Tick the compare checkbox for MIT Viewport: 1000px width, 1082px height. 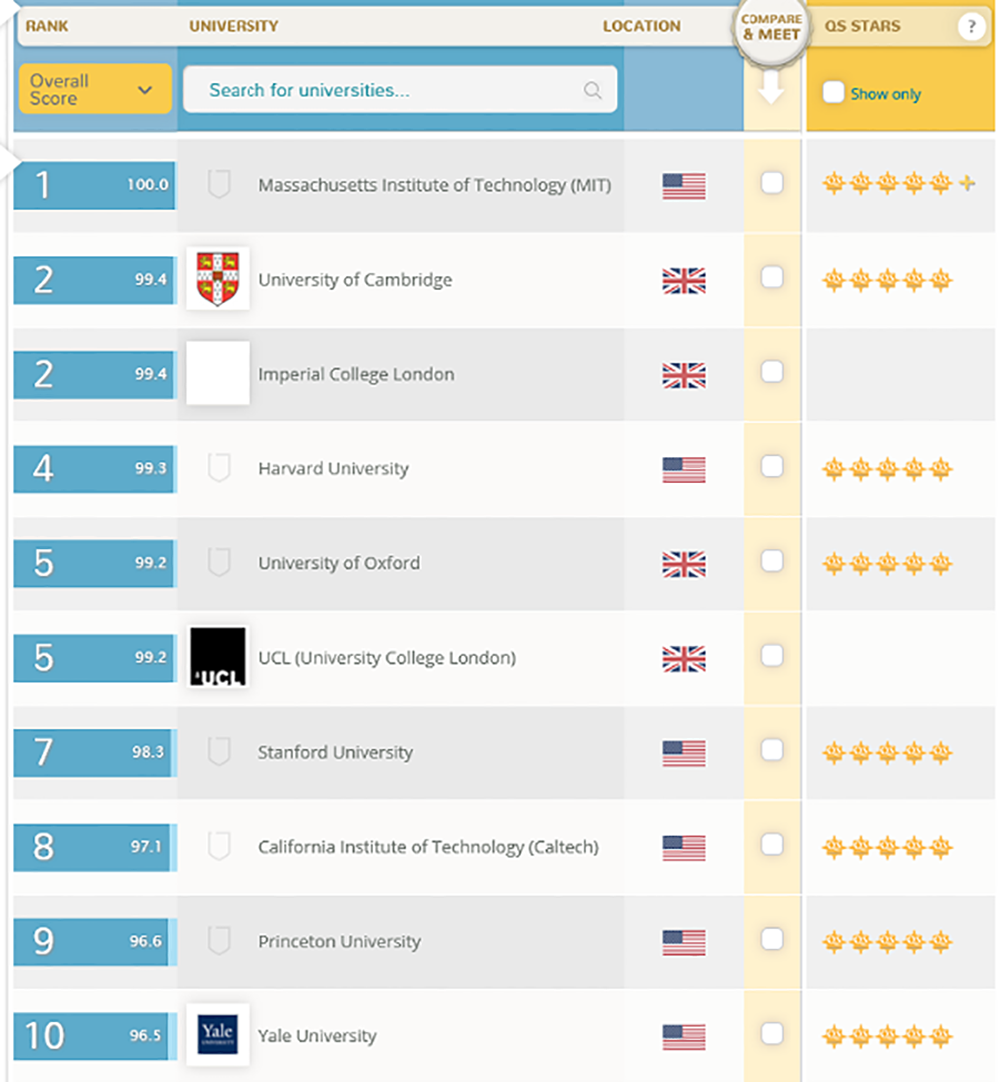coord(772,183)
